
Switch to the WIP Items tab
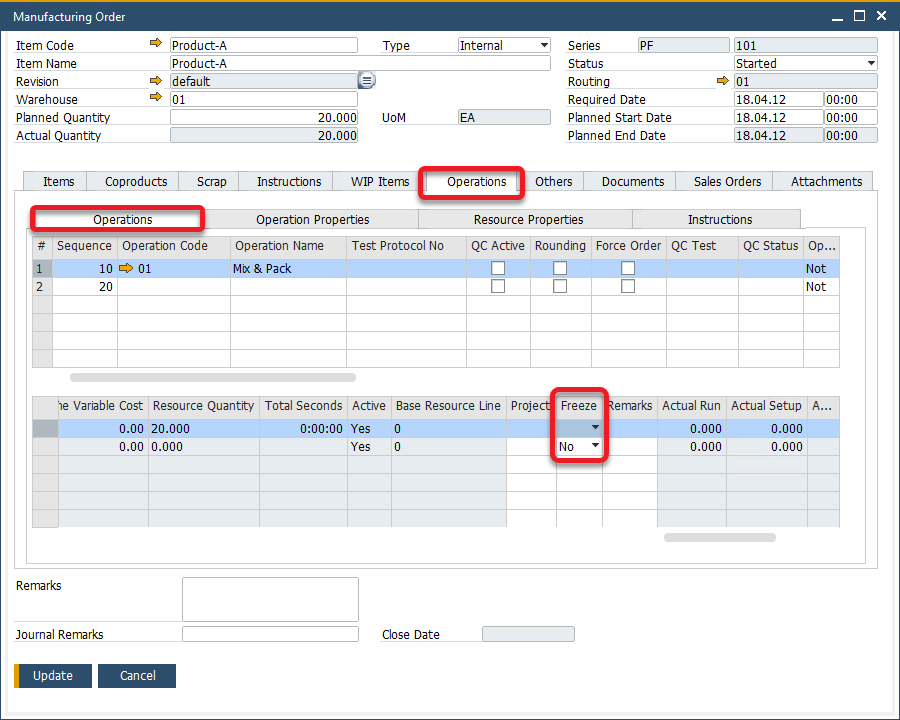click(379, 181)
